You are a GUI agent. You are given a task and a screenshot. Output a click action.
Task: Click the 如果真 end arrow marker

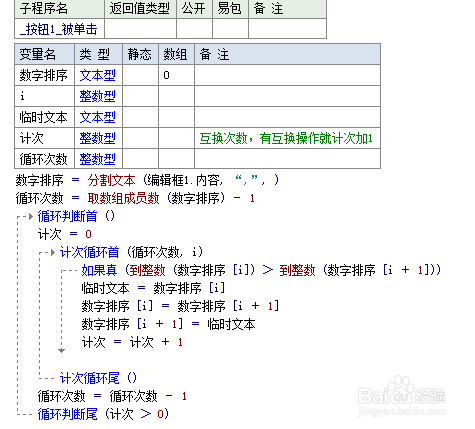click(x=61, y=350)
